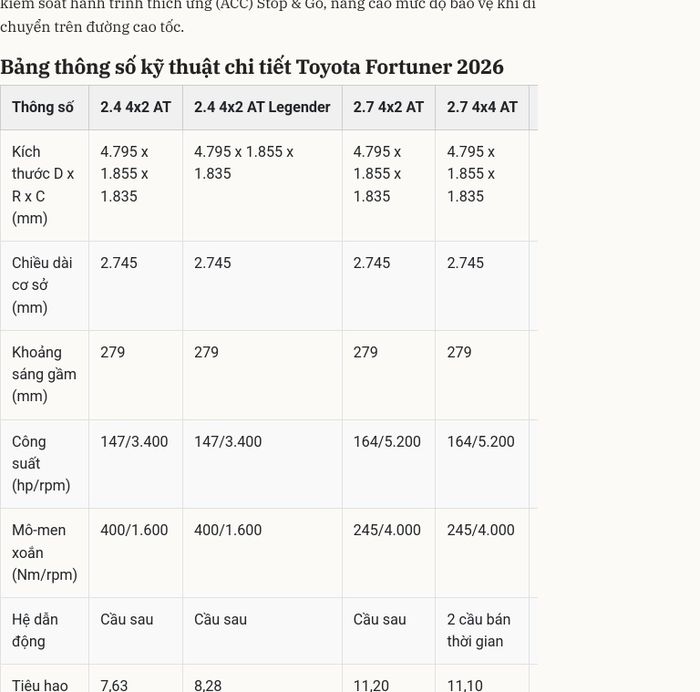Click the 'Hệ dẫn động' row label

(x=35, y=630)
